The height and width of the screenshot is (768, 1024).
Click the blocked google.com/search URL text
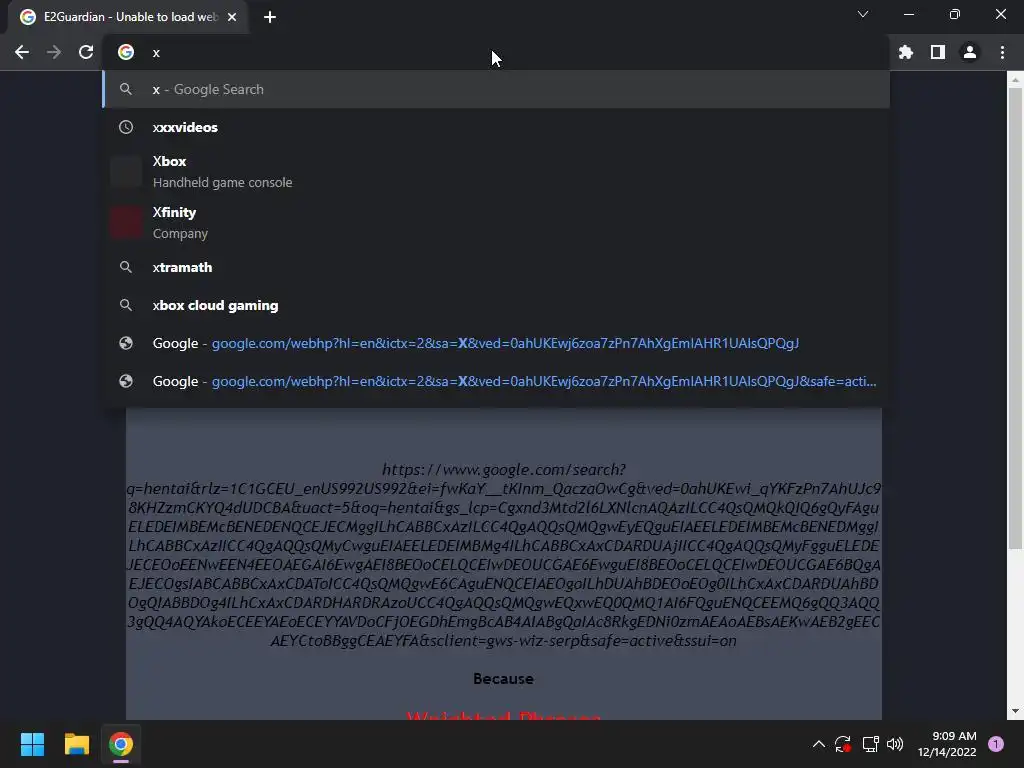(504, 555)
